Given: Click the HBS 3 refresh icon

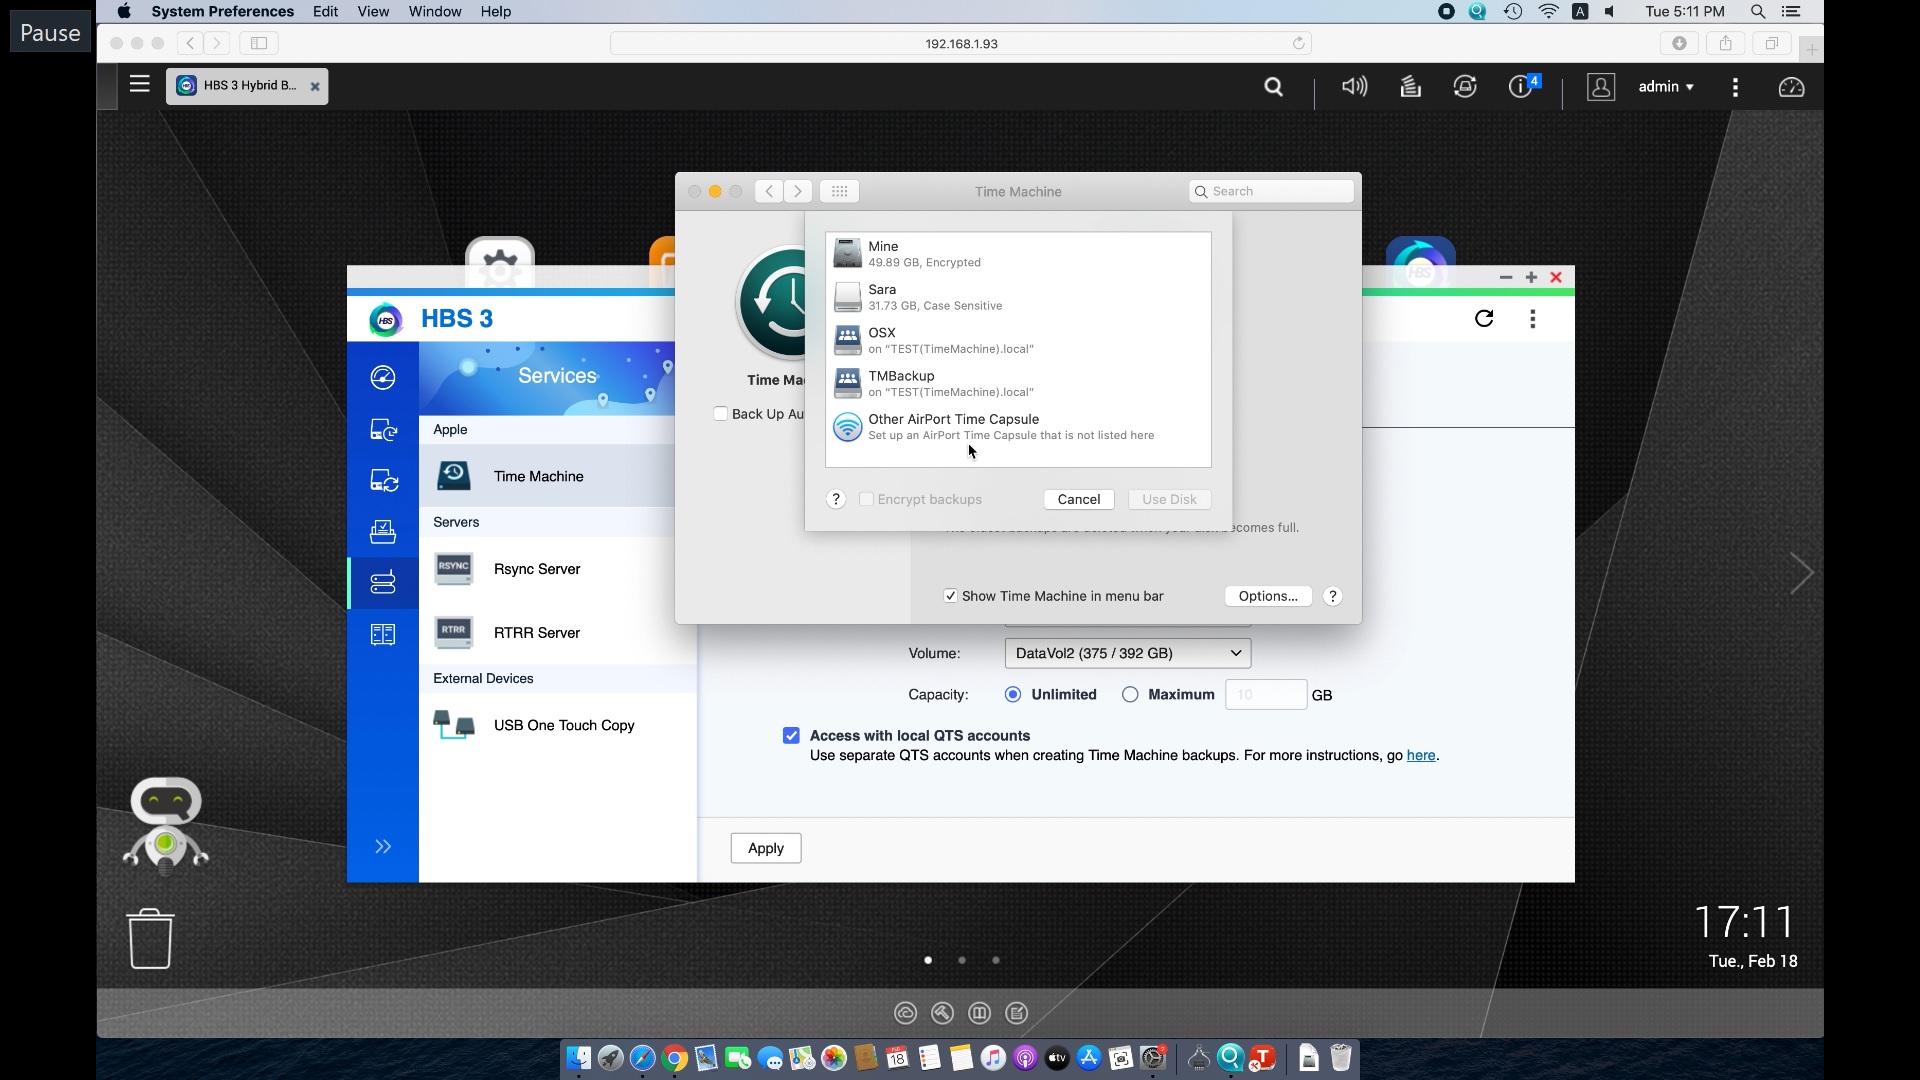Looking at the screenshot, I should 1484,318.
